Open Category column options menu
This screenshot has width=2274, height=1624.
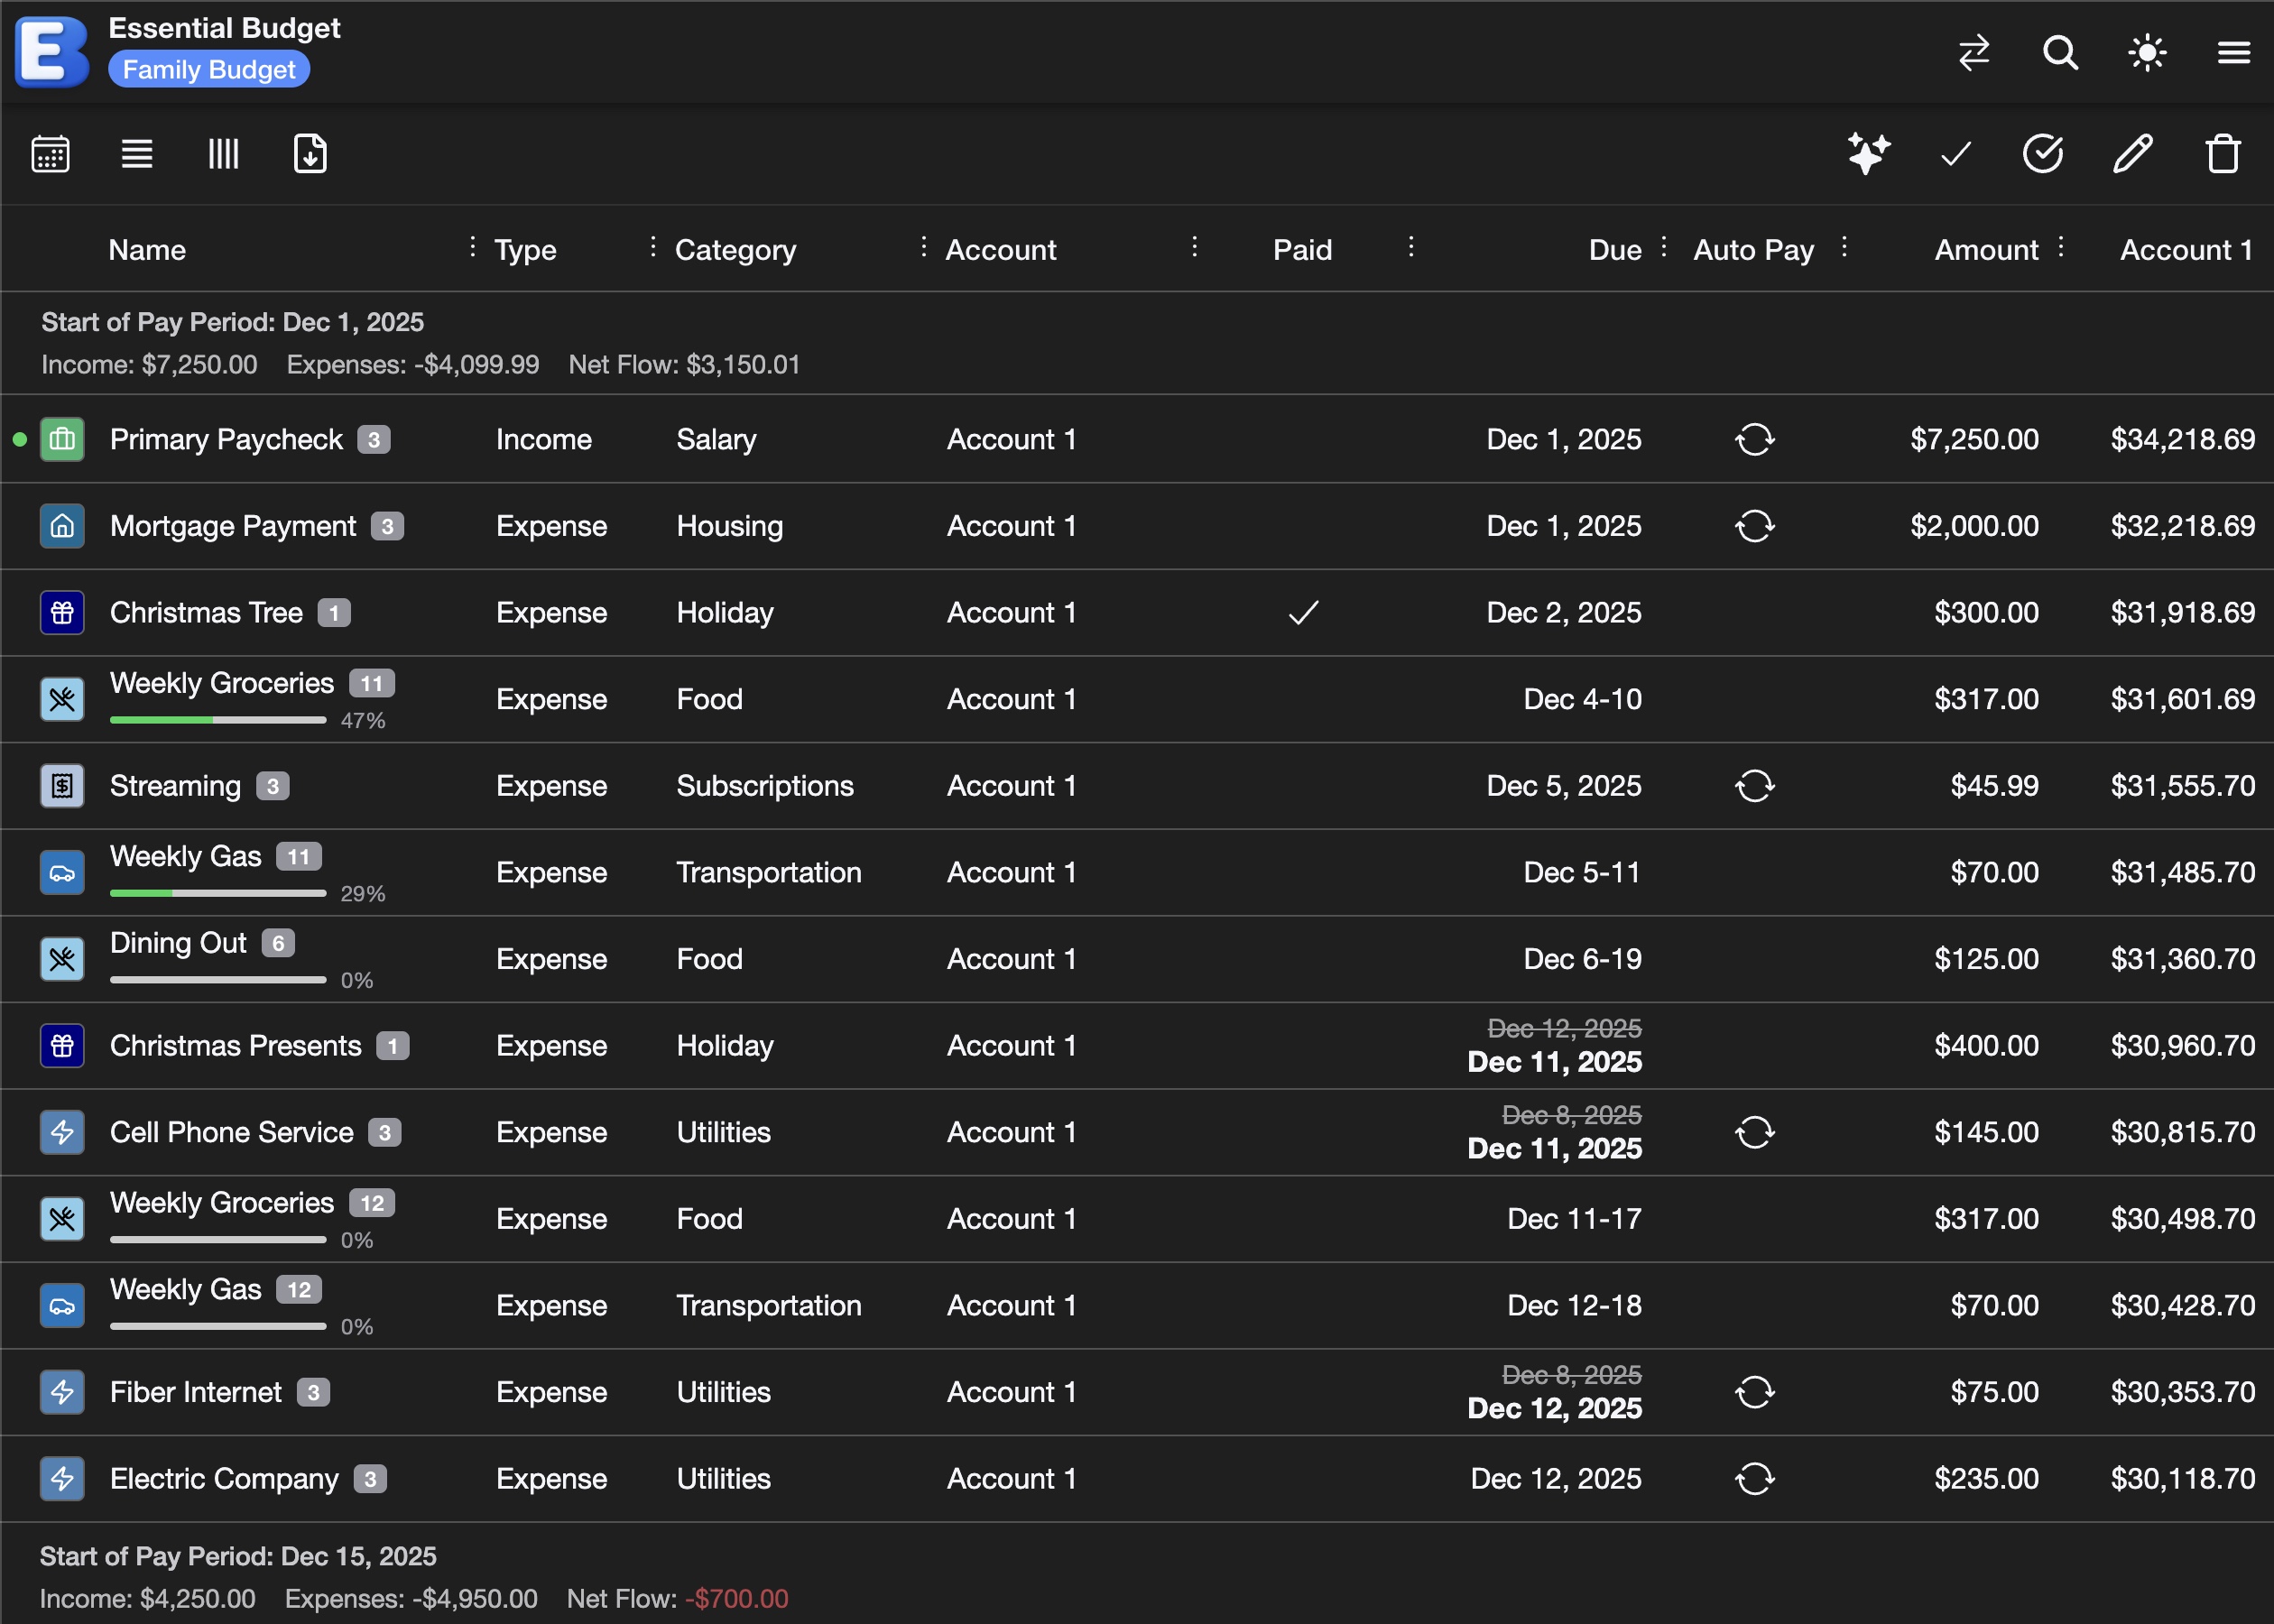tap(923, 247)
